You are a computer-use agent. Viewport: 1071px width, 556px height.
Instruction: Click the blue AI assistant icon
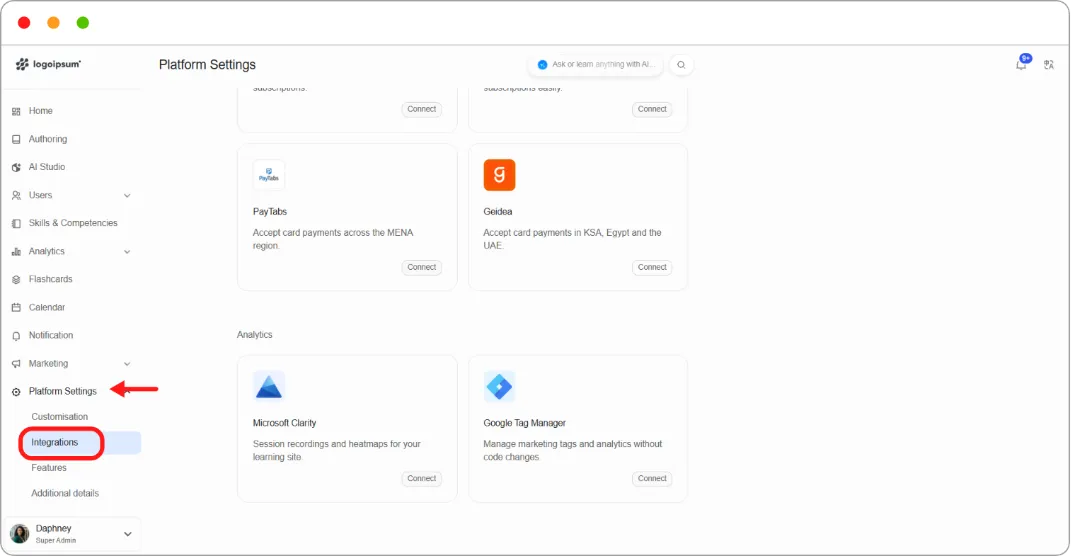pos(542,65)
